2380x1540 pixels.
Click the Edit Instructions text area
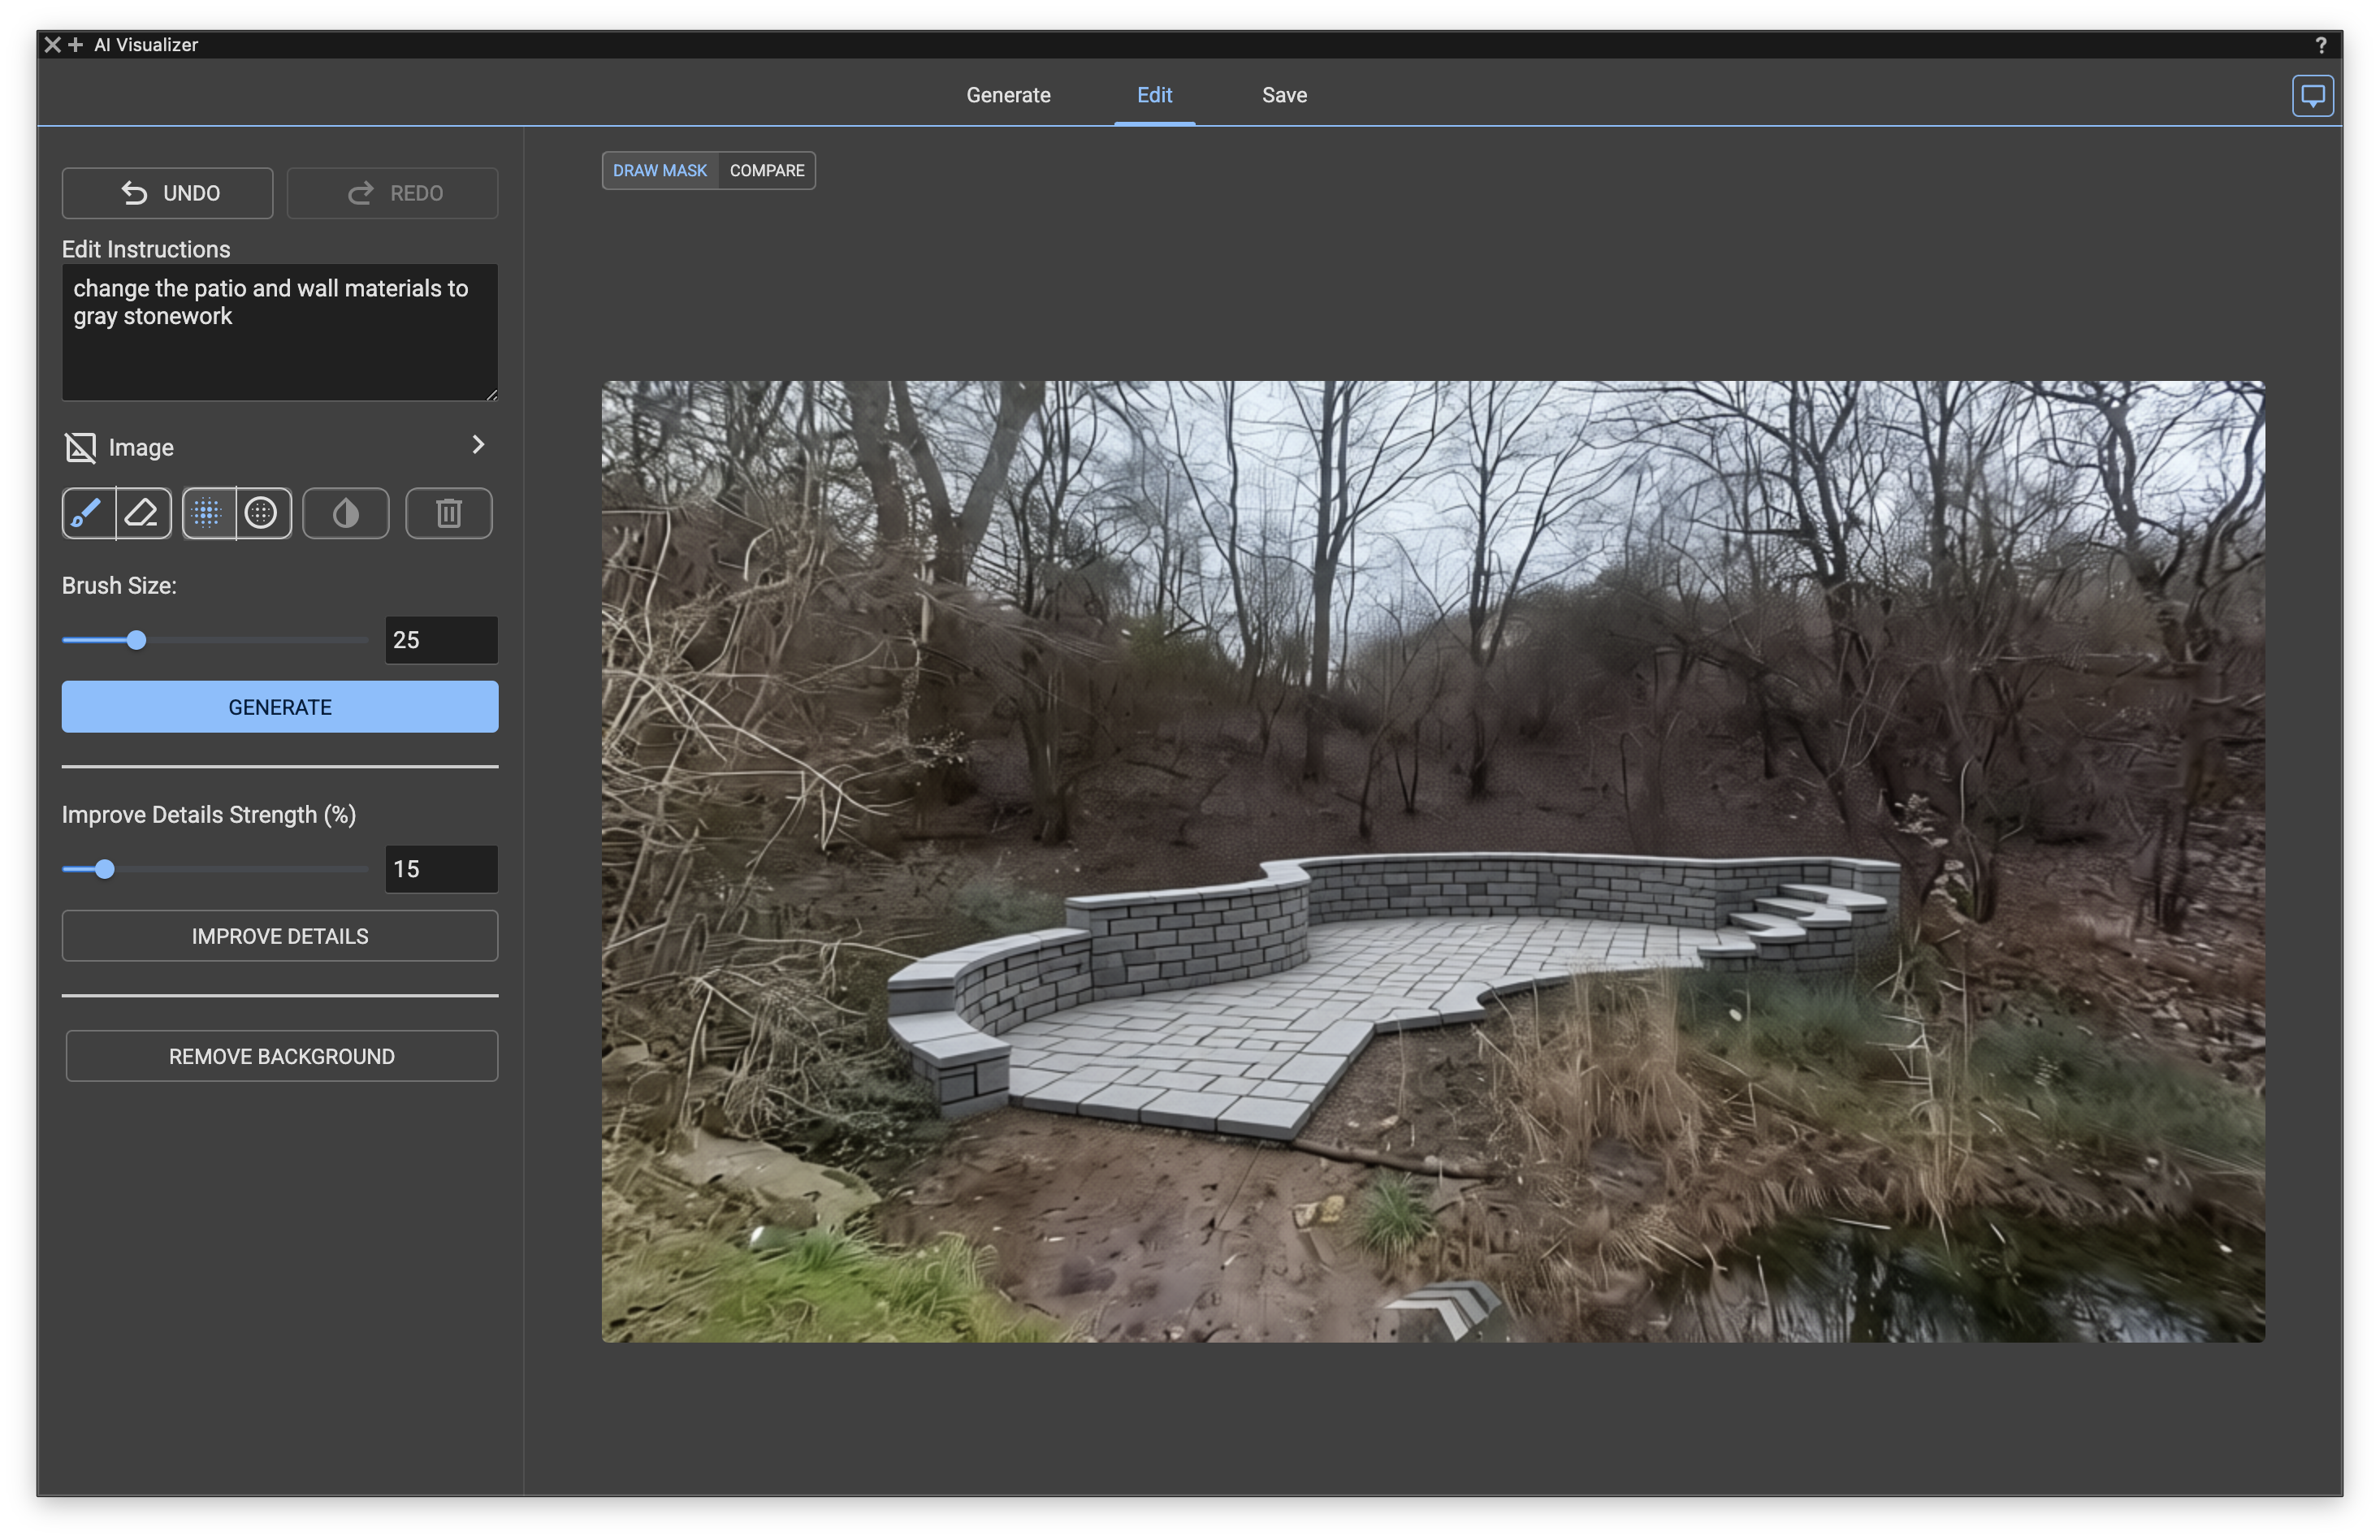pos(279,333)
